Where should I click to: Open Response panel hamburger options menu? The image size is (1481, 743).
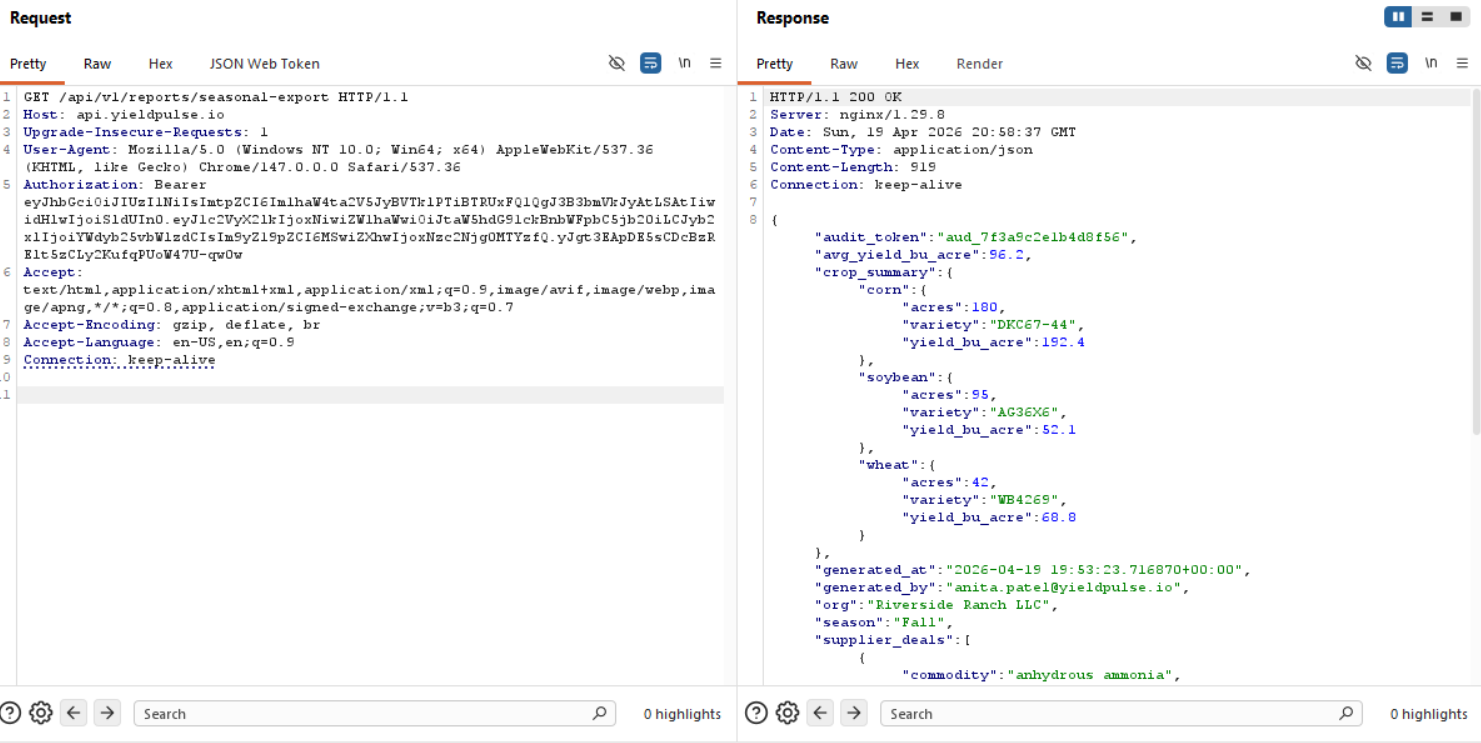pos(1462,63)
